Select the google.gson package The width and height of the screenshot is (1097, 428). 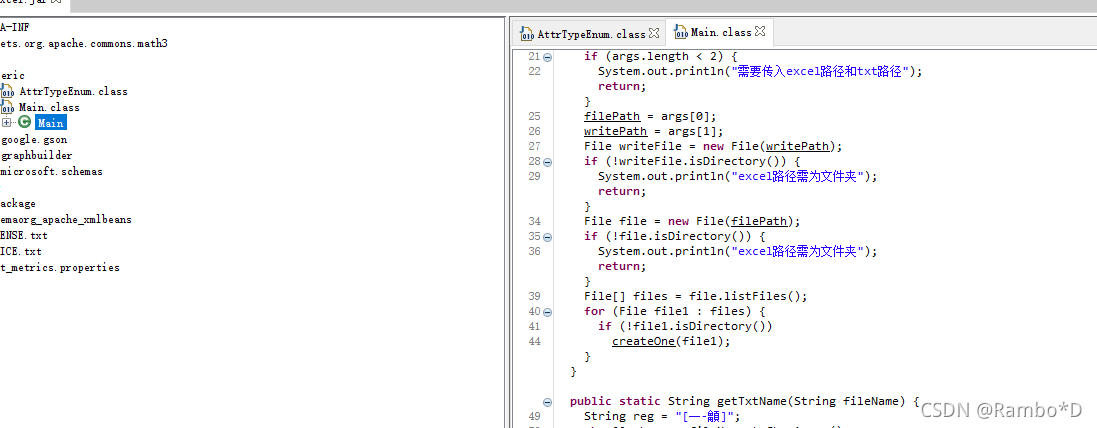34,140
